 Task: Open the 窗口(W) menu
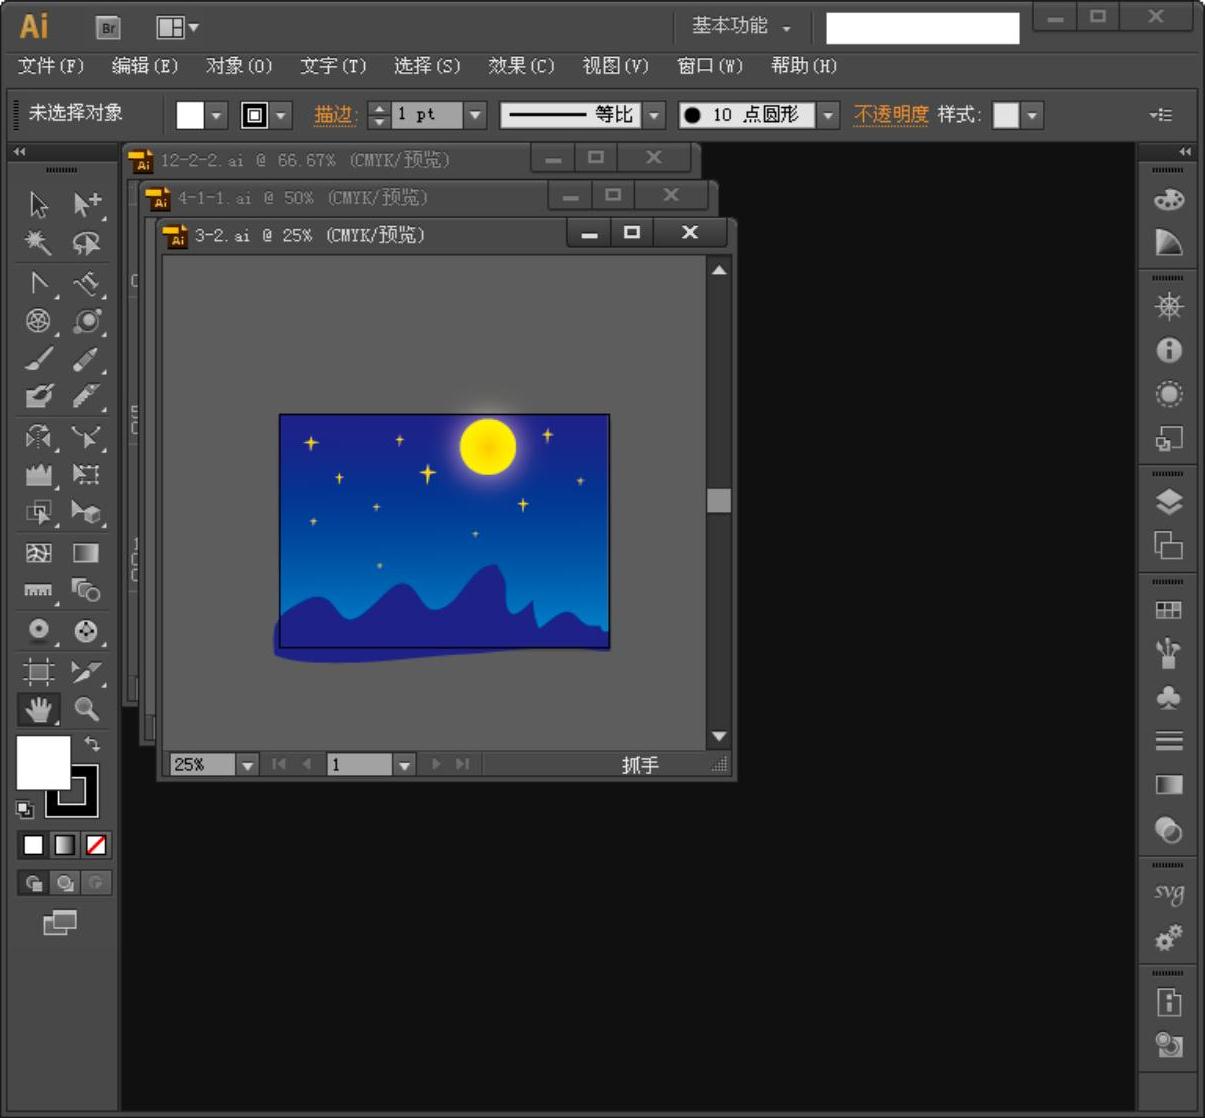(710, 66)
